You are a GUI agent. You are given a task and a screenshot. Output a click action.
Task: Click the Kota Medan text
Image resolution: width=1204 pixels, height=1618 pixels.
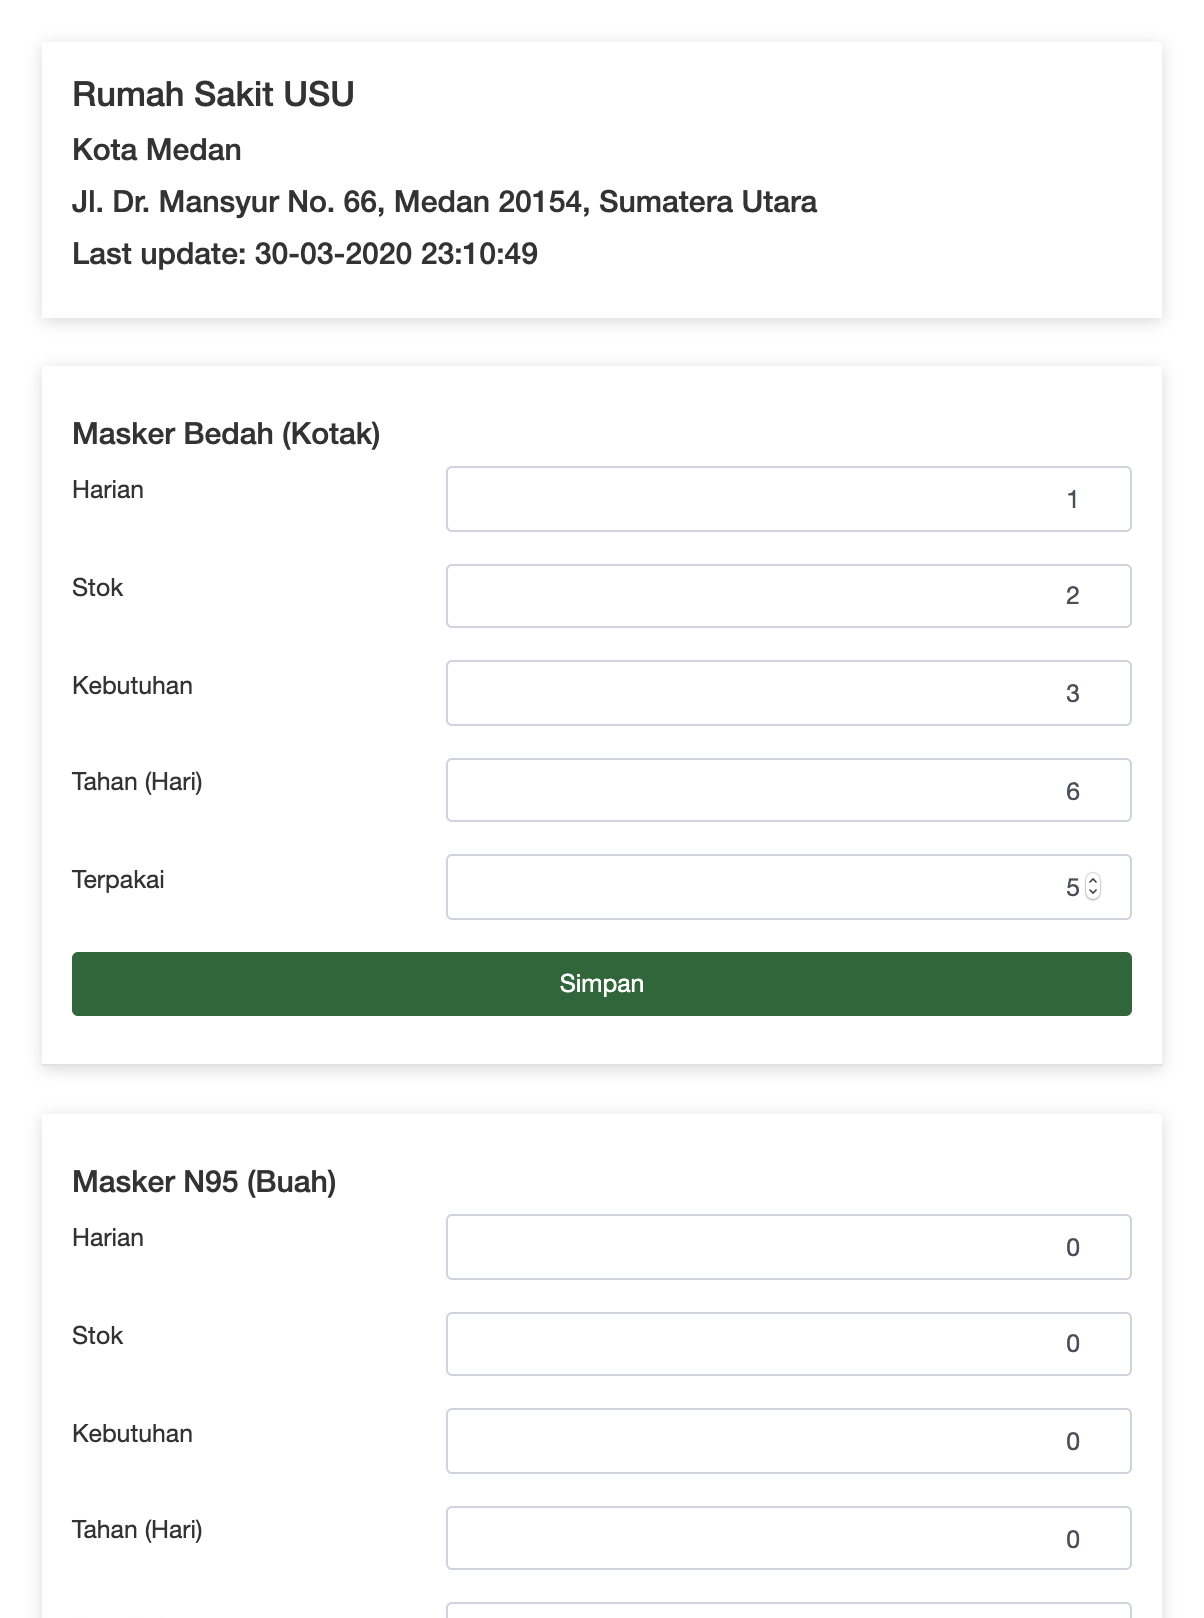157,150
